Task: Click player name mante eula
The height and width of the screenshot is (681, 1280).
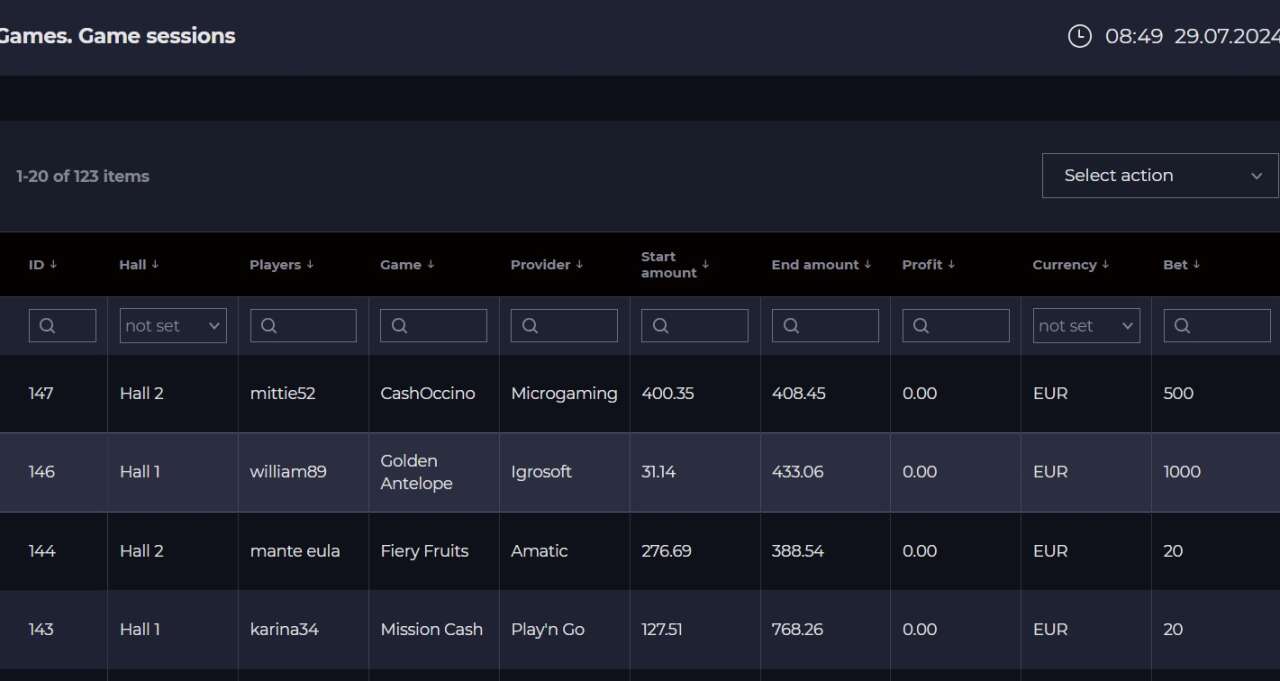Action: click(295, 551)
